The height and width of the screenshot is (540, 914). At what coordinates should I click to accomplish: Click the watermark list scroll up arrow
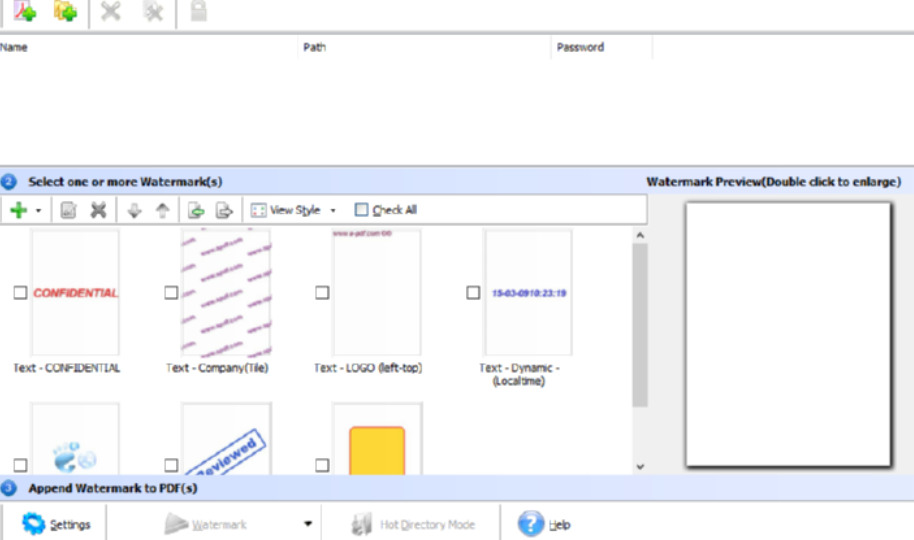tap(640, 235)
